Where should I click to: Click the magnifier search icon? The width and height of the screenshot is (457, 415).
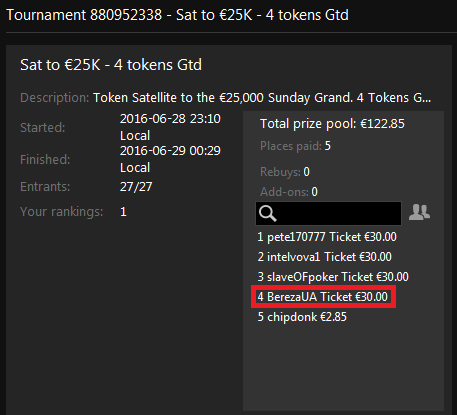point(268,213)
